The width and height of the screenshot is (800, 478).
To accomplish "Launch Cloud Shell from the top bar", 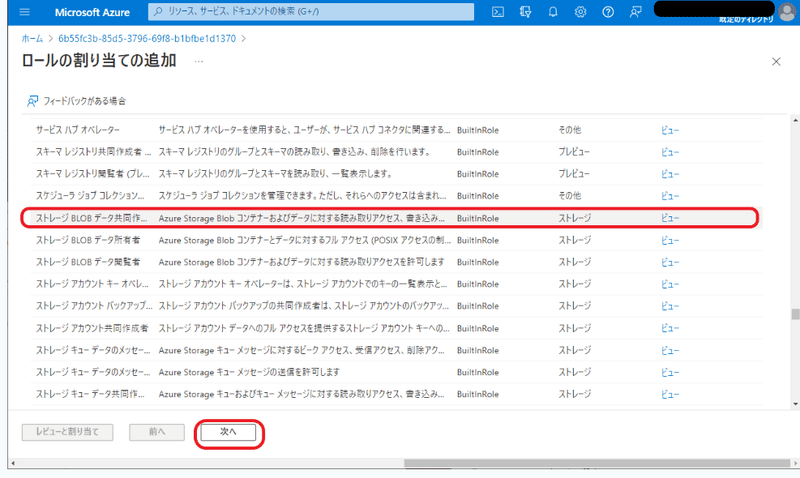I will click(x=497, y=12).
